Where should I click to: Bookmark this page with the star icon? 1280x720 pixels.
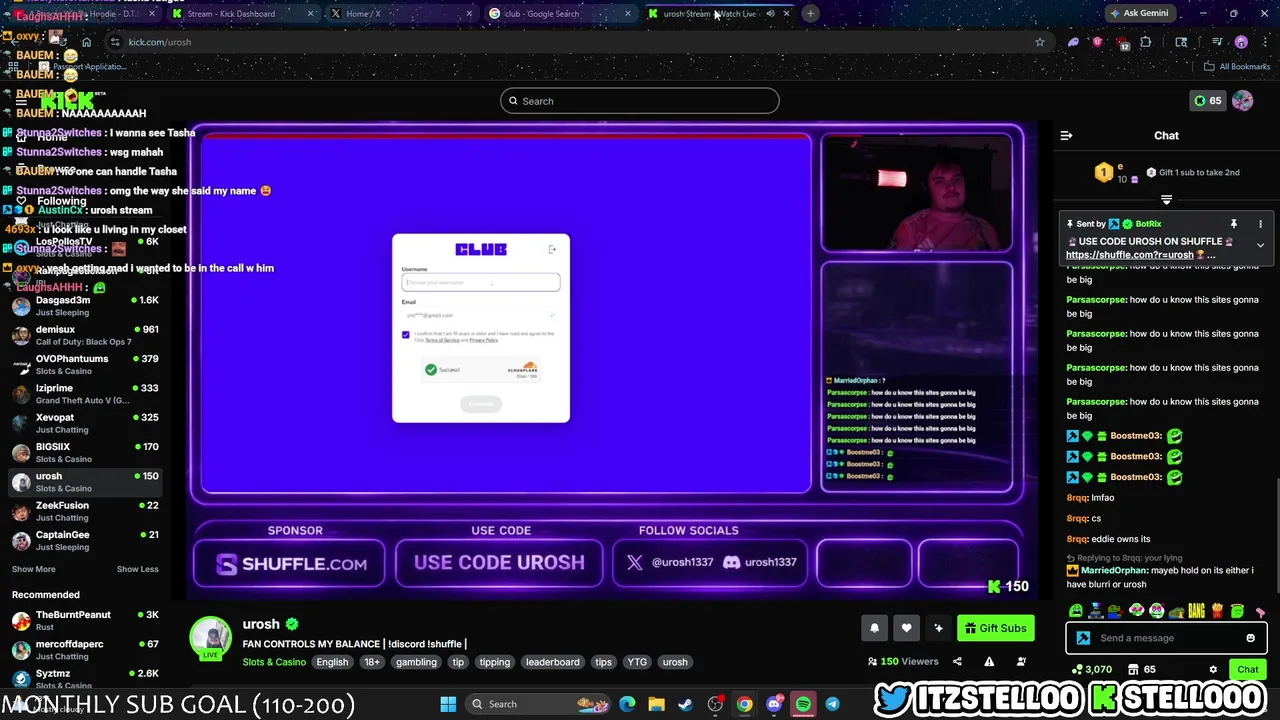[1040, 42]
